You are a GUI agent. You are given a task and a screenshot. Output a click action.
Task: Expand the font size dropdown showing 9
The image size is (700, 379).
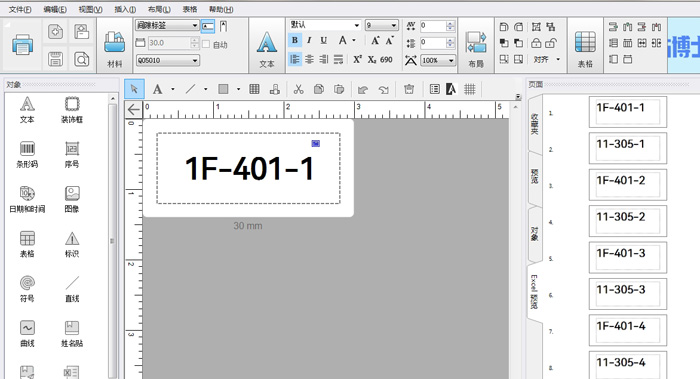coord(381,25)
